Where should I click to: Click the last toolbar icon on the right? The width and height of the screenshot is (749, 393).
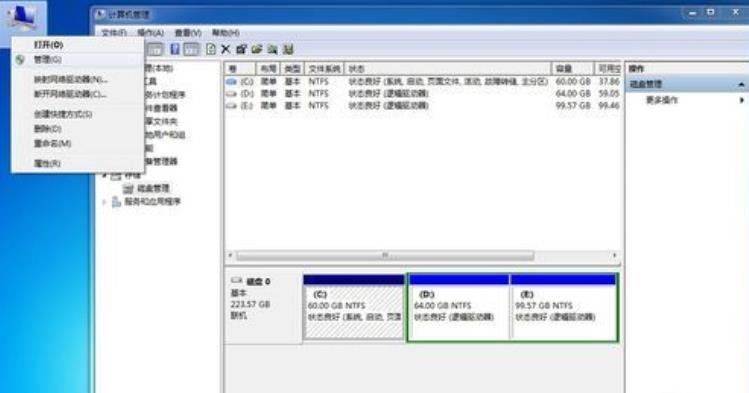288,49
